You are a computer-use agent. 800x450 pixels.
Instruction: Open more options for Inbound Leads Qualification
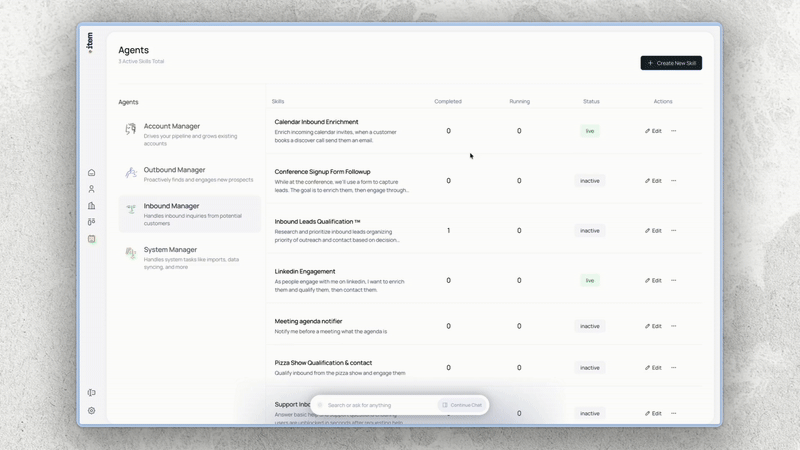point(674,231)
